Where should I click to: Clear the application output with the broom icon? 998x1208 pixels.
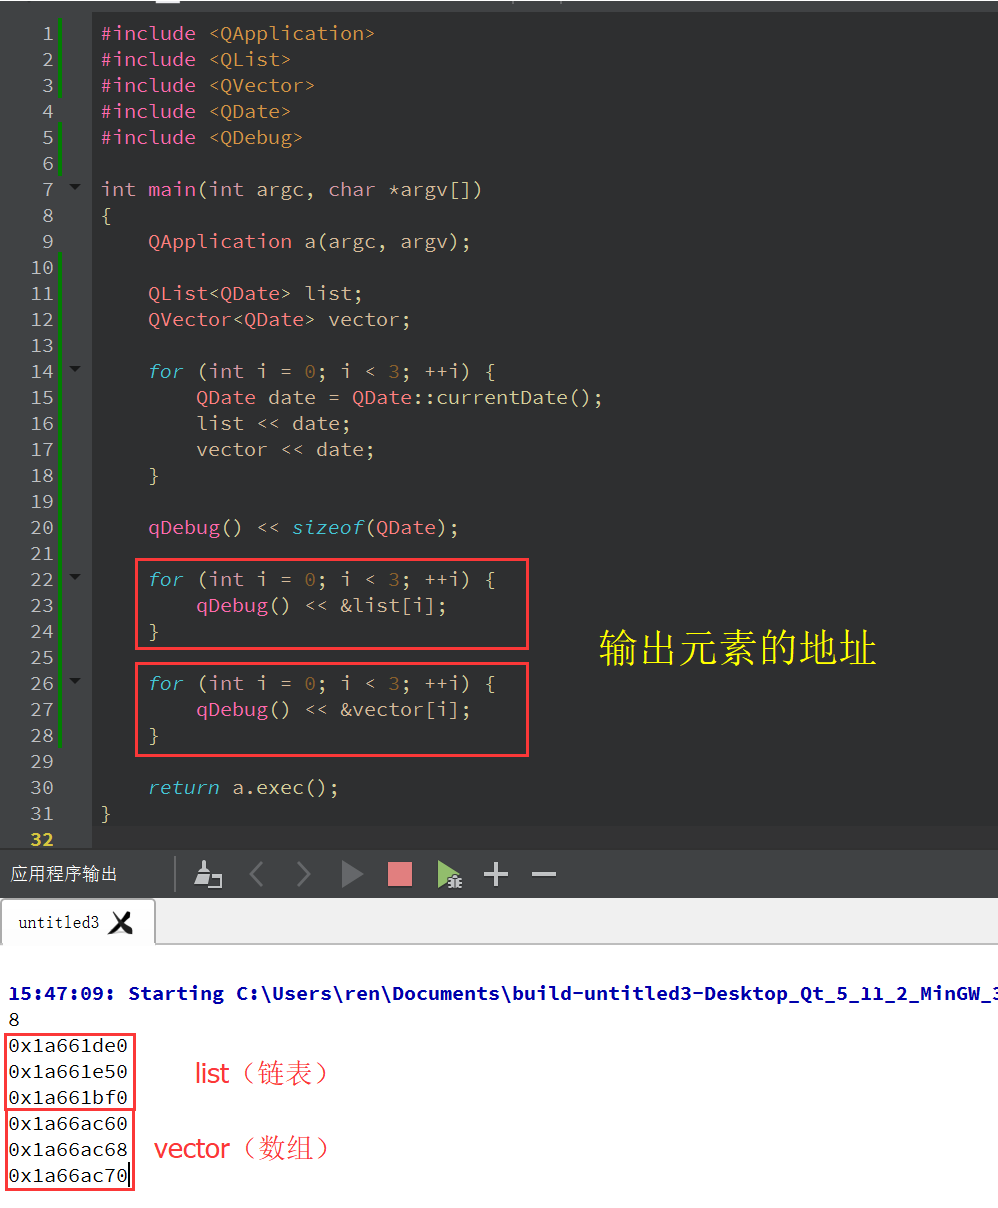click(208, 874)
